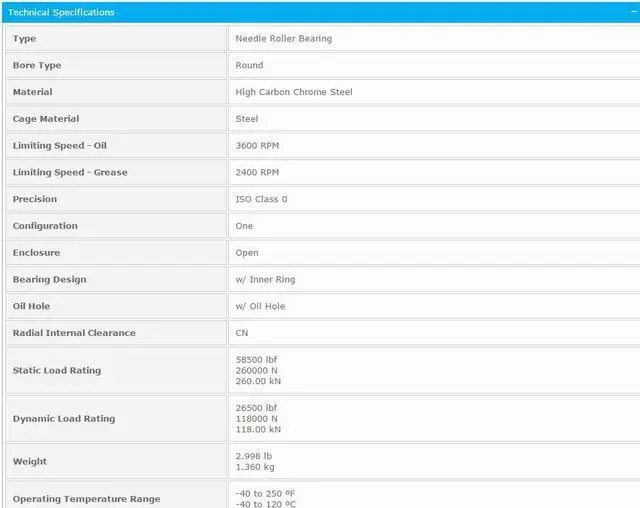Click the 'Round' bore type value
Viewport: 640px width, 508px height.
click(x=249, y=65)
